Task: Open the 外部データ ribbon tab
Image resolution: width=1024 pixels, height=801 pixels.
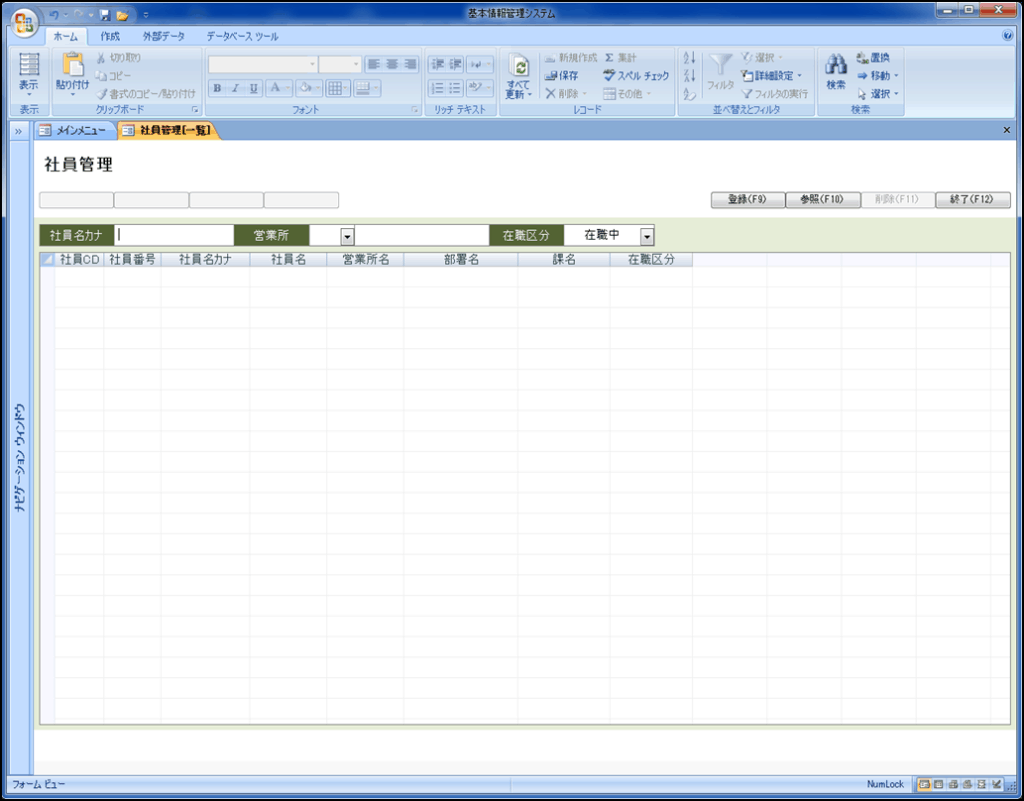Action: pyautogui.click(x=163, y=36)
